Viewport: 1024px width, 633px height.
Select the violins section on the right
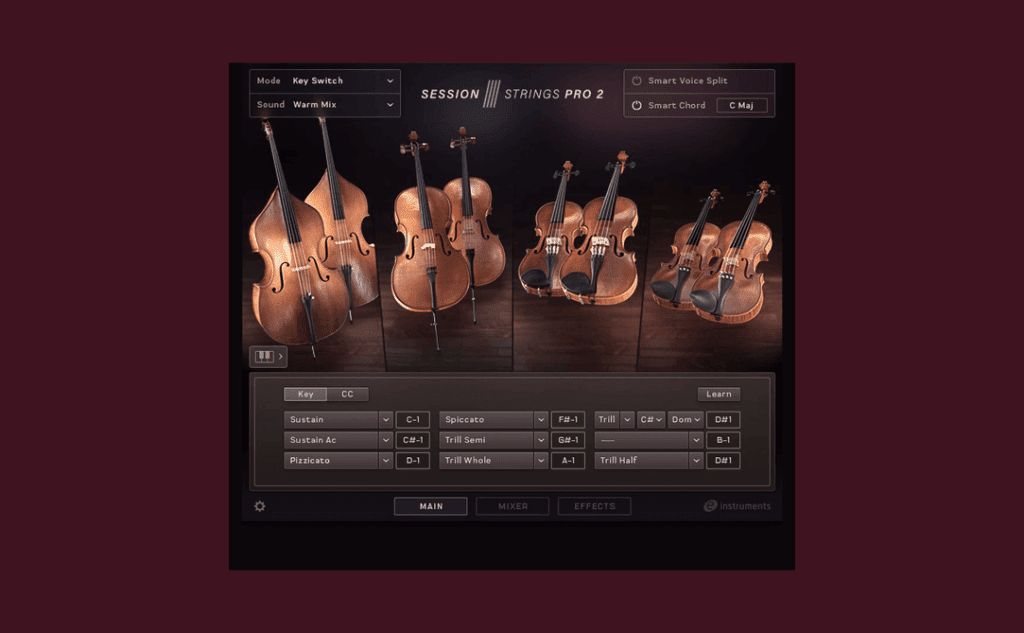click(712, 252)
